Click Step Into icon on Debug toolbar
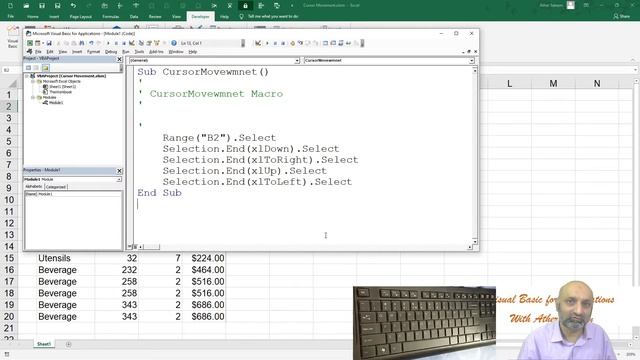 click(x=300, y=43)
